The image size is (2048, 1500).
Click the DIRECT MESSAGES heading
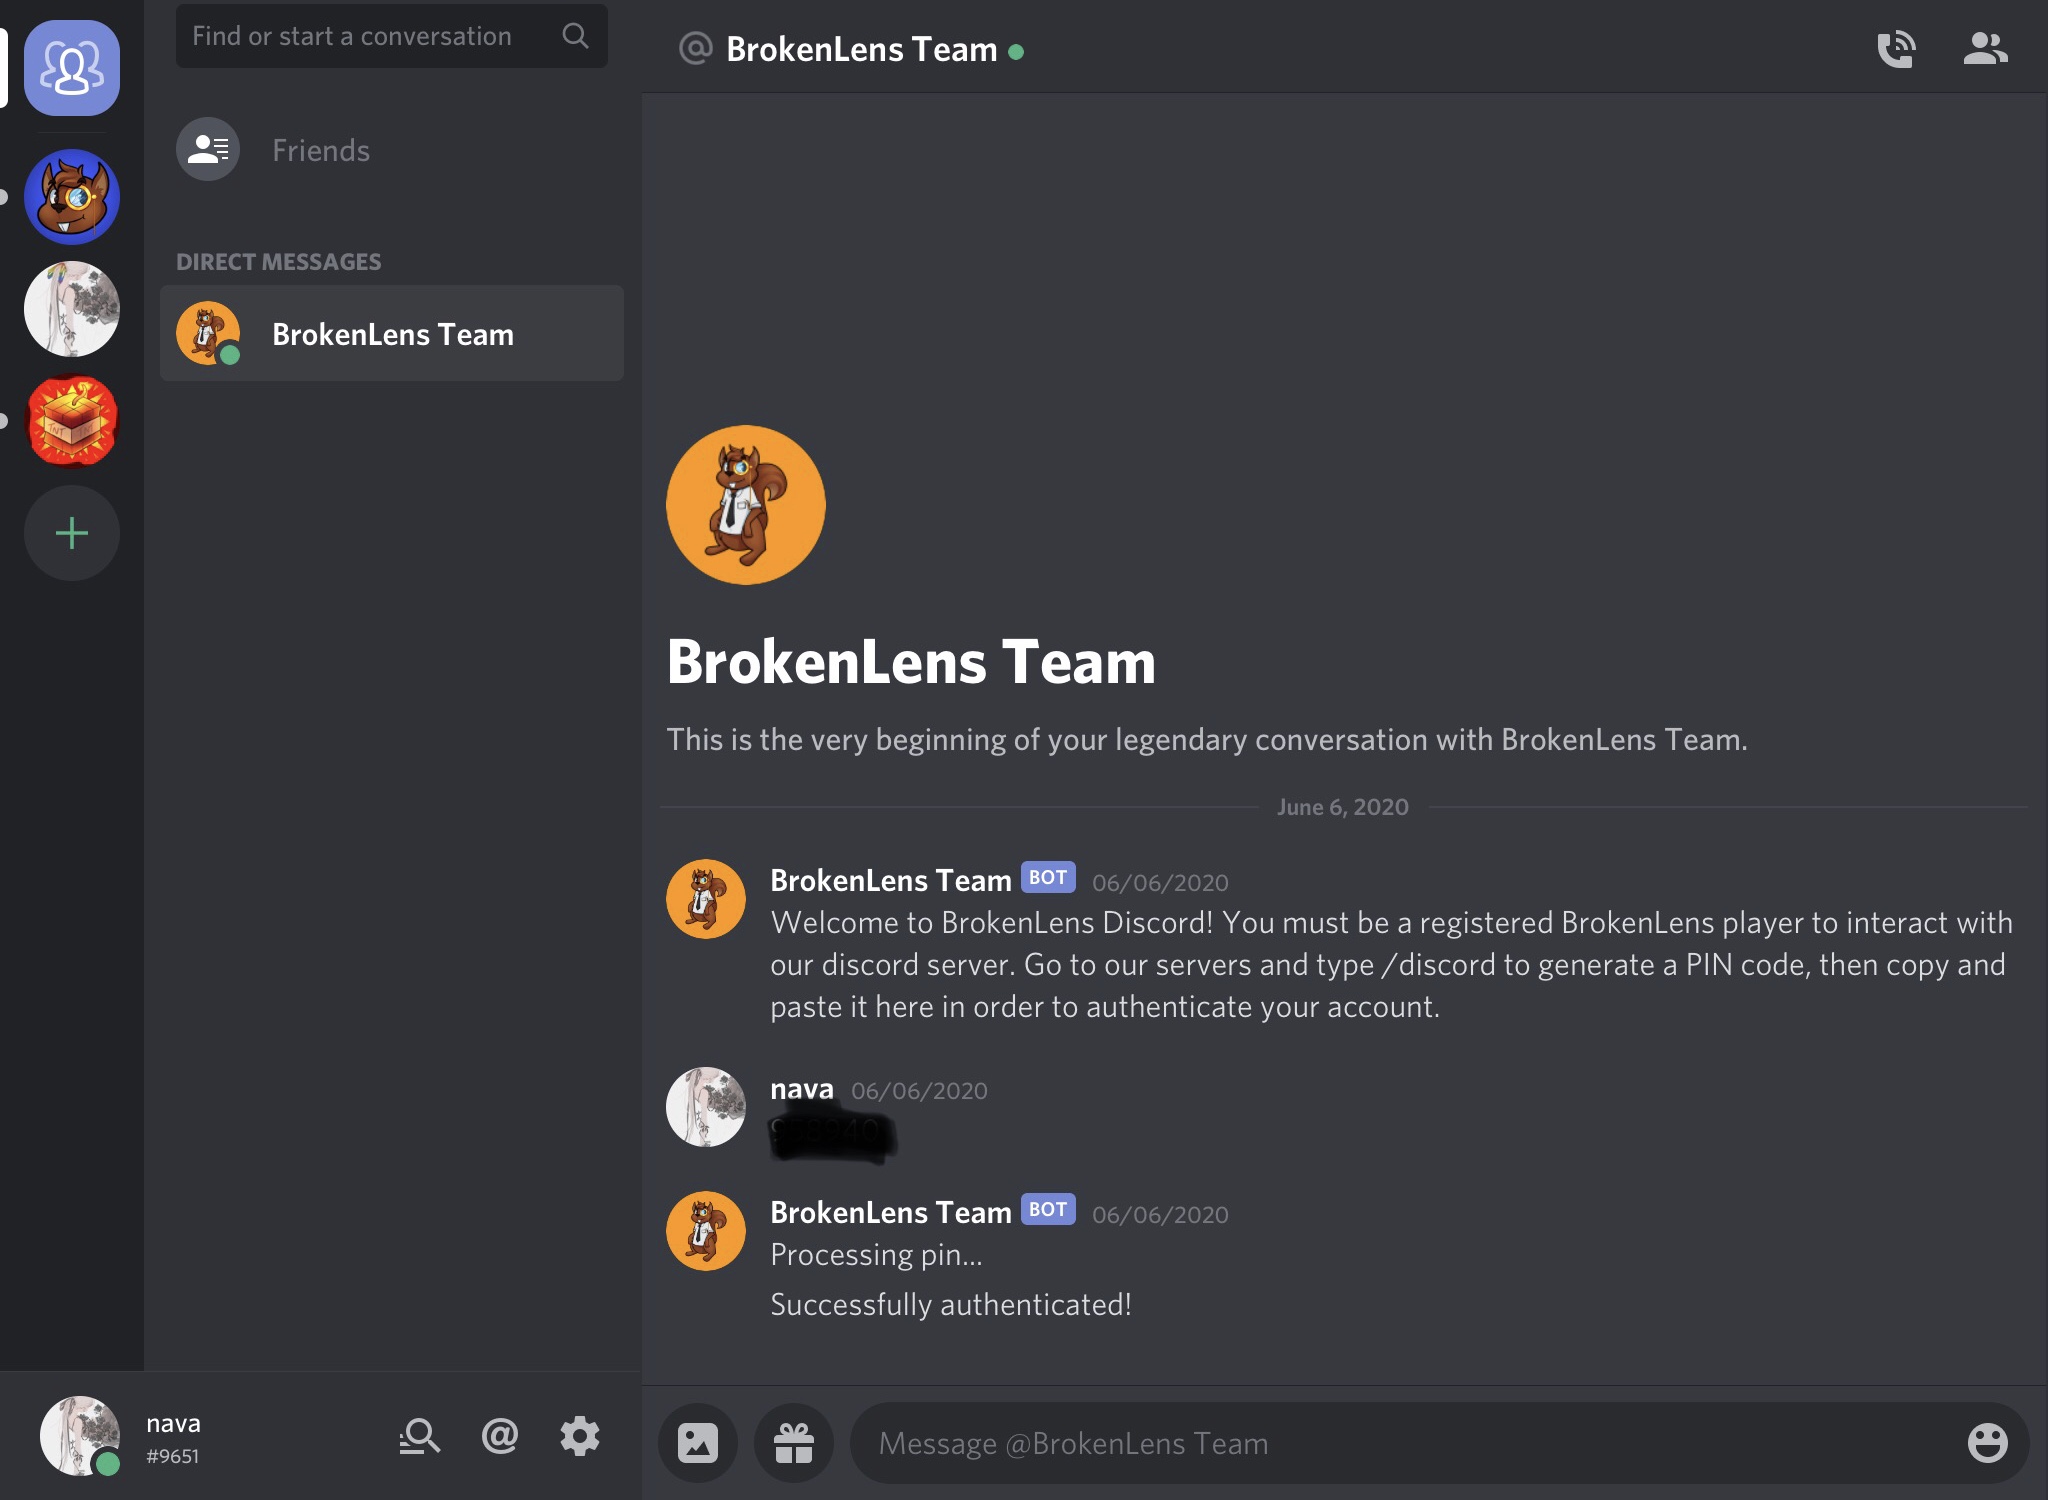pos(279,262)
